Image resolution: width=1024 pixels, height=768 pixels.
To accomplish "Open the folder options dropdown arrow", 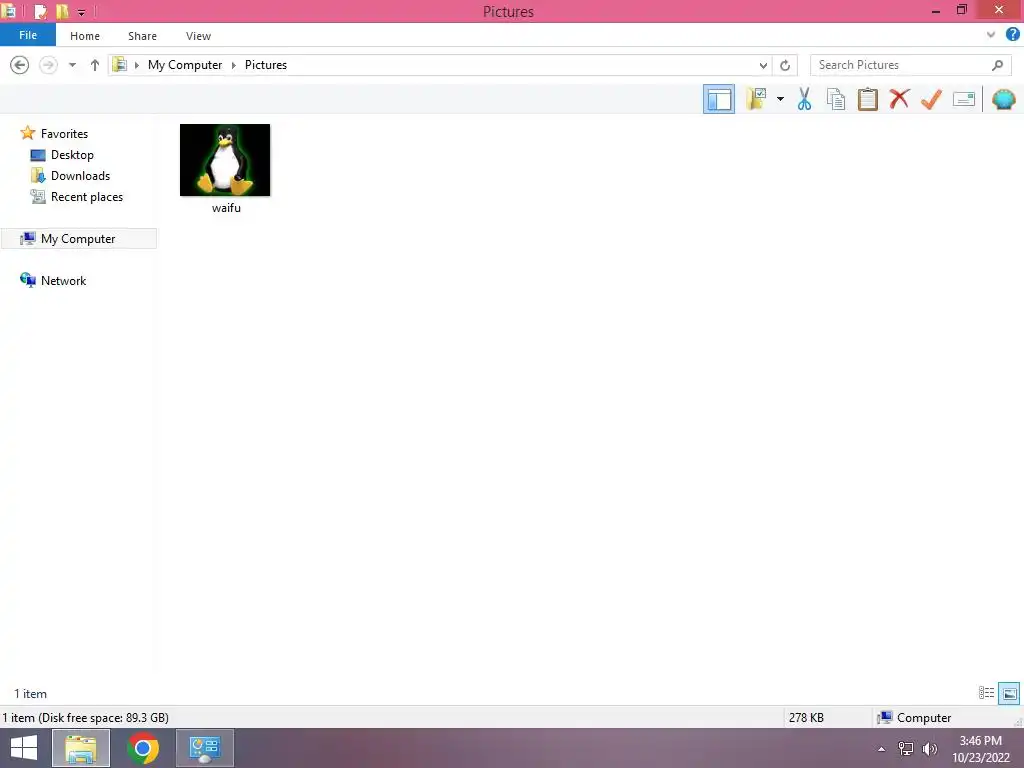I will click(x=780, y=99).
